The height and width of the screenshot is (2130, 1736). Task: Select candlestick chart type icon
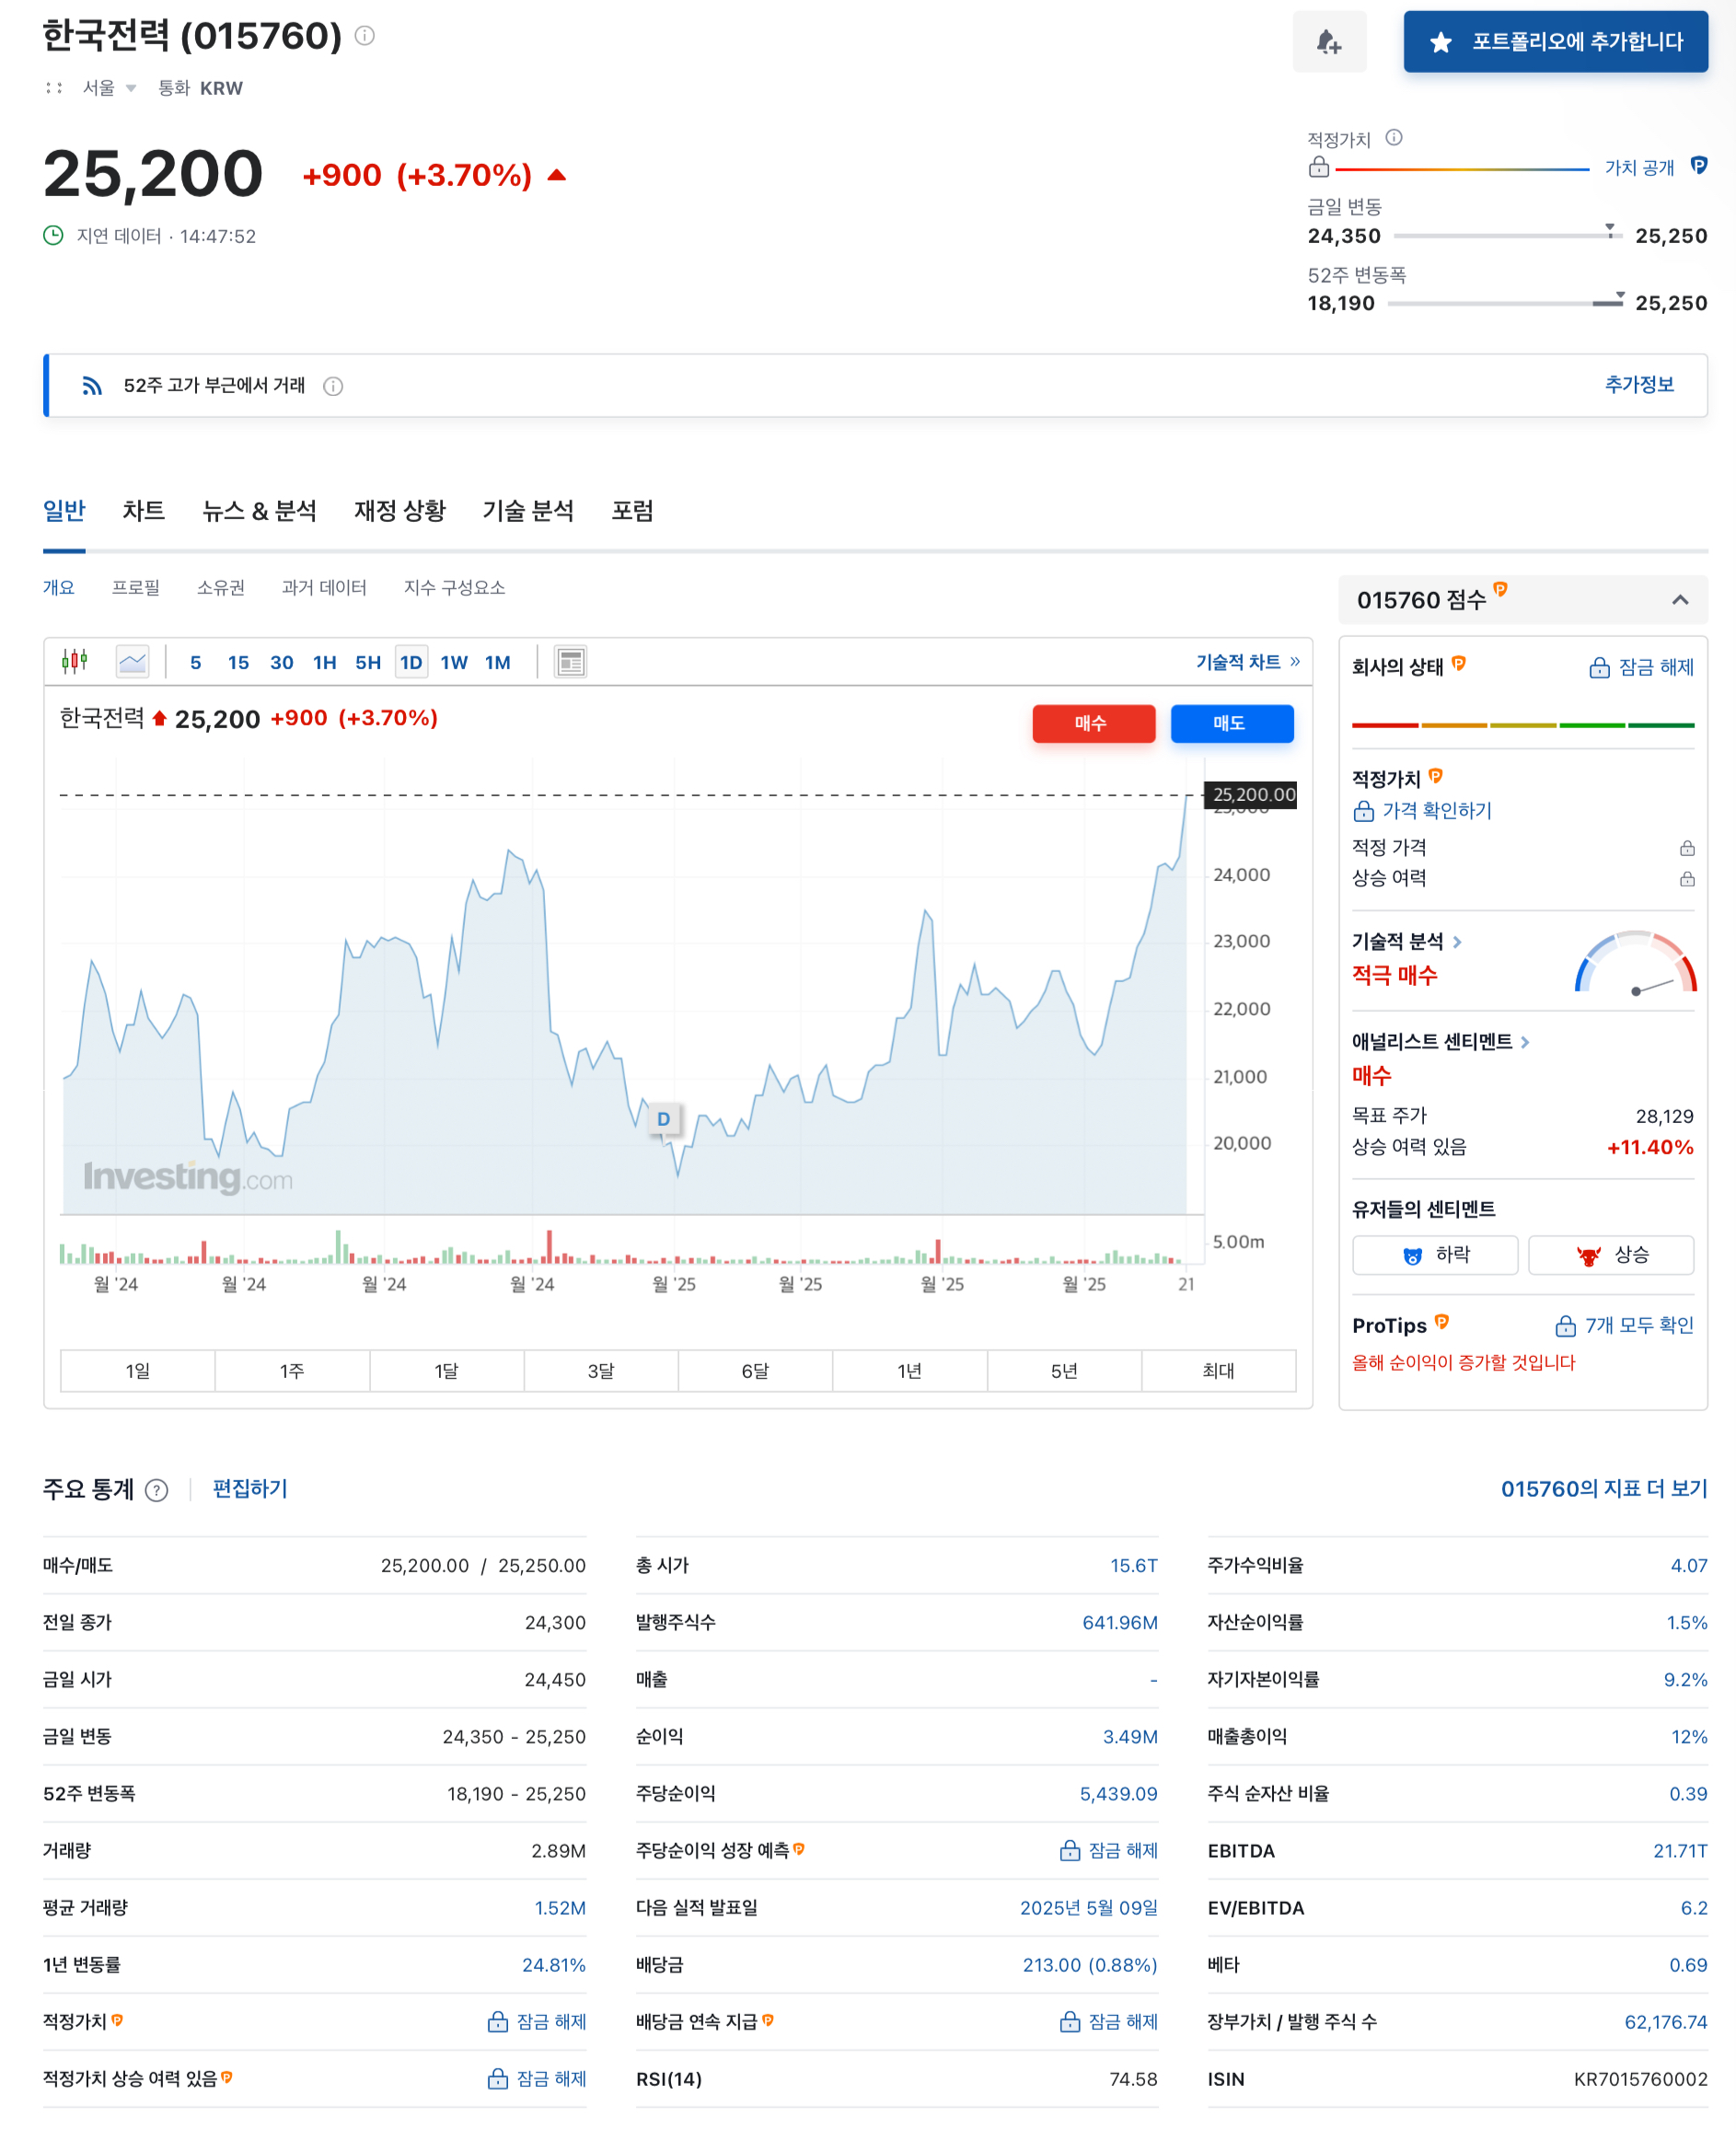point(75,661)
